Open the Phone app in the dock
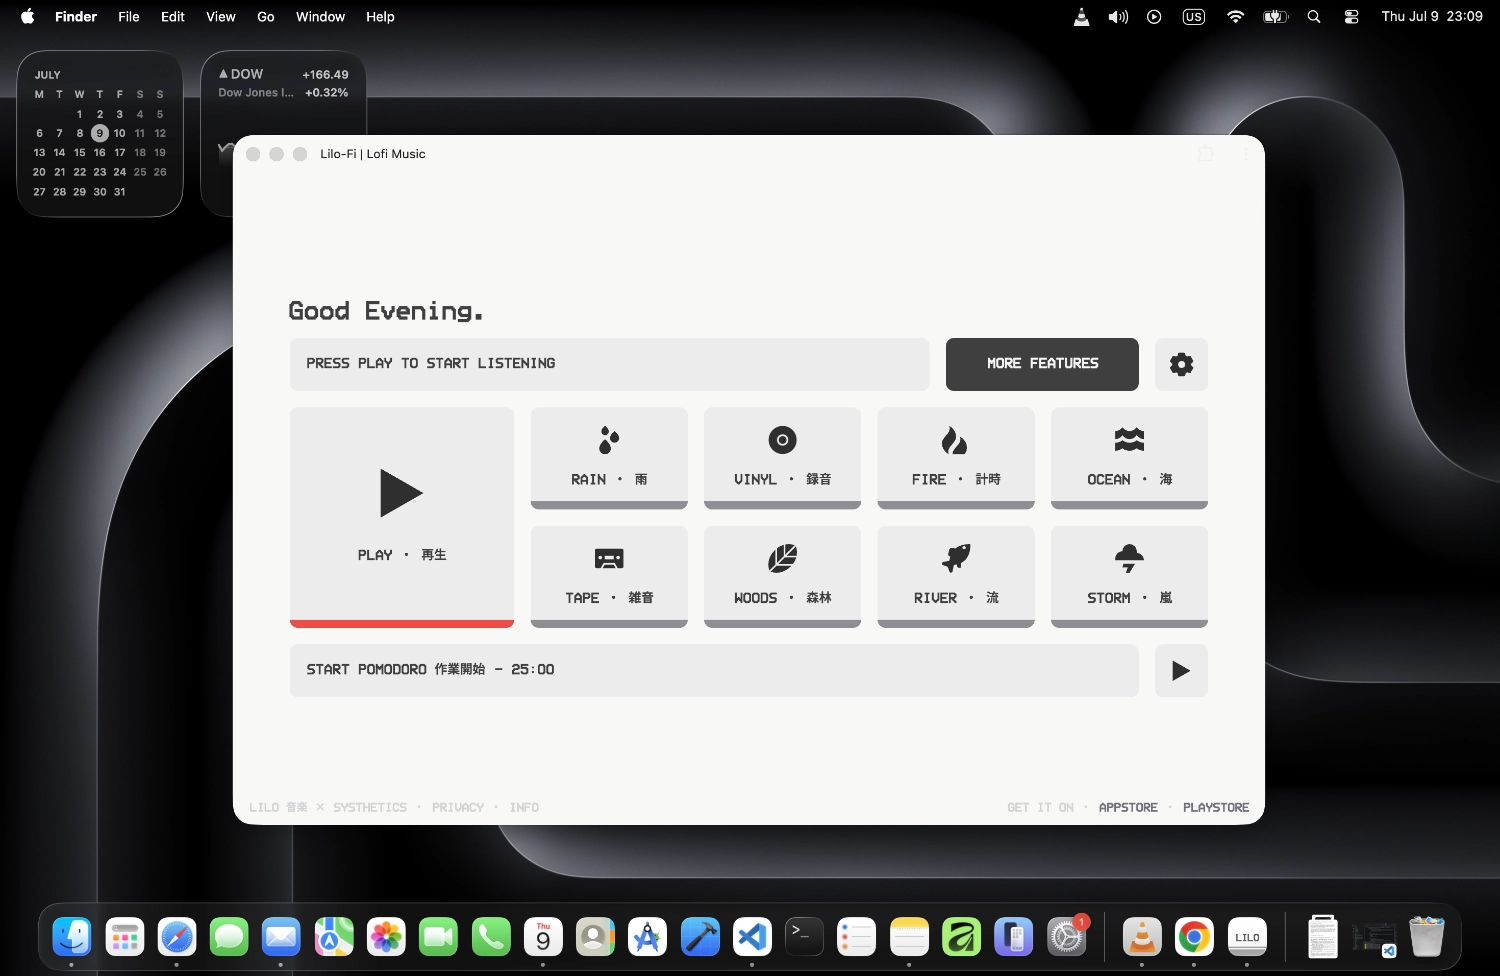The image size is (1500, 976). 491,937
